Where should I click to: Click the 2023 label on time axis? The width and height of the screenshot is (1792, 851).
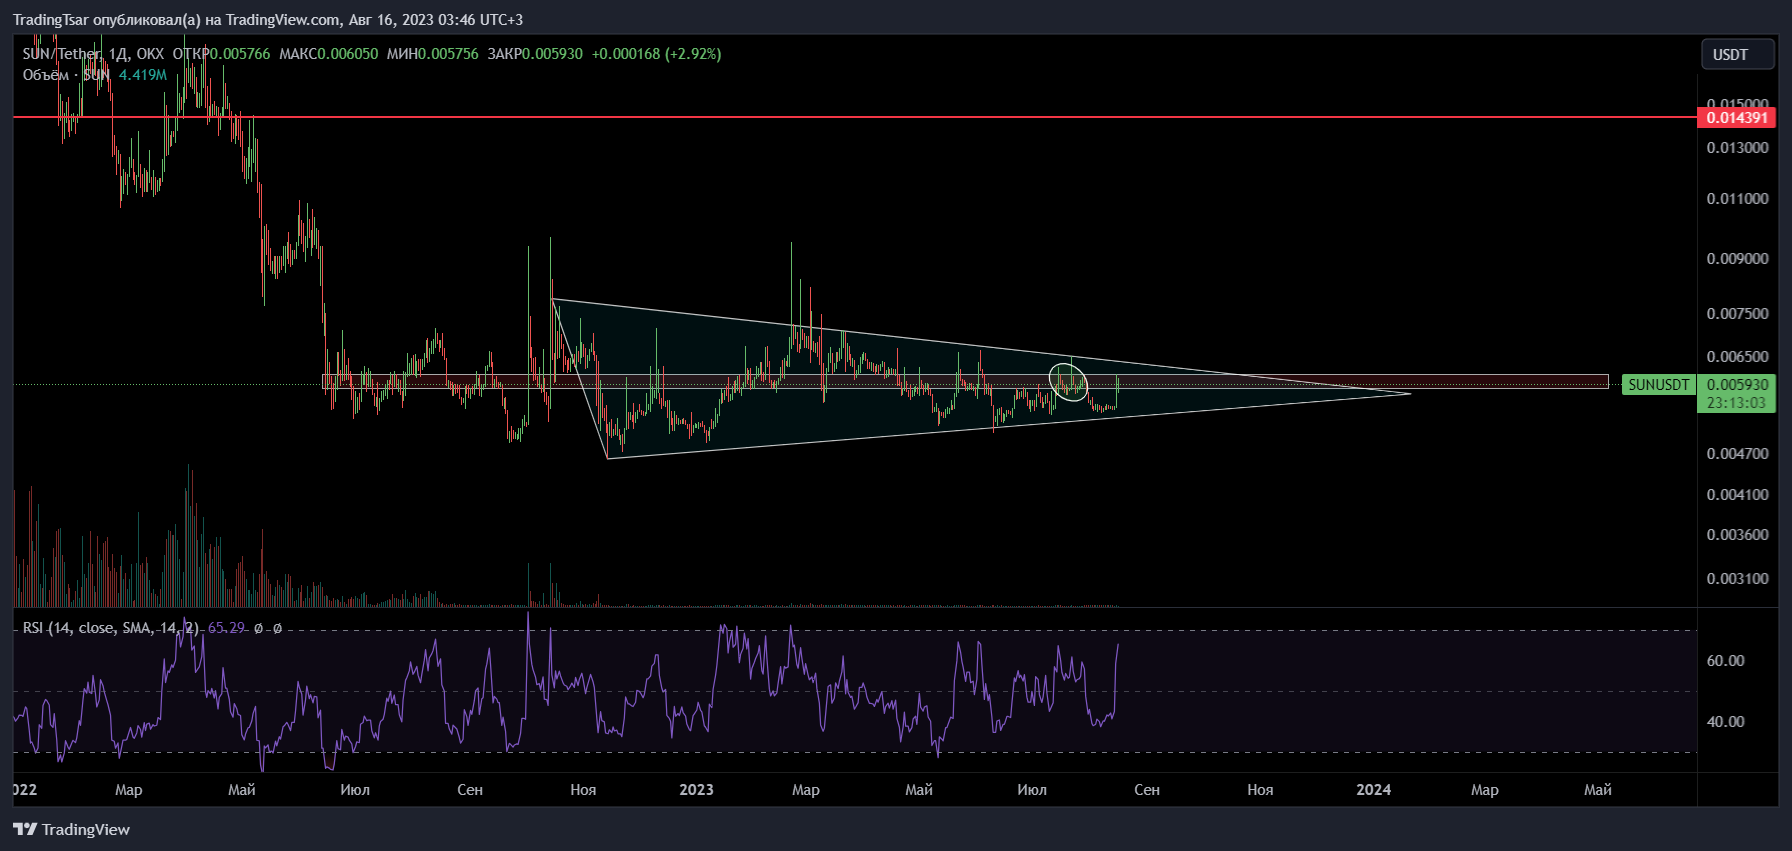click(x=696, y=790)
